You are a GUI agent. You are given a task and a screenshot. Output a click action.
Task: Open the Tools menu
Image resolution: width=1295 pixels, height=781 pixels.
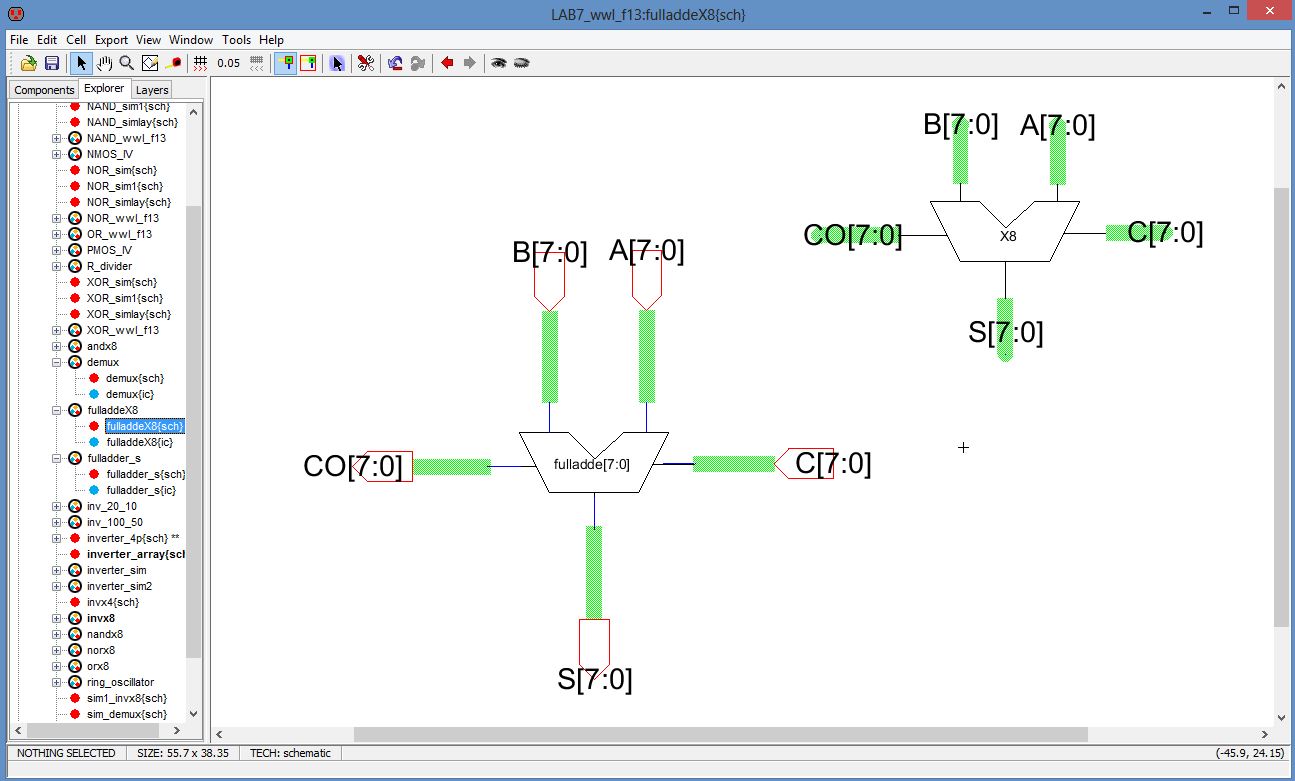[236, 40]
